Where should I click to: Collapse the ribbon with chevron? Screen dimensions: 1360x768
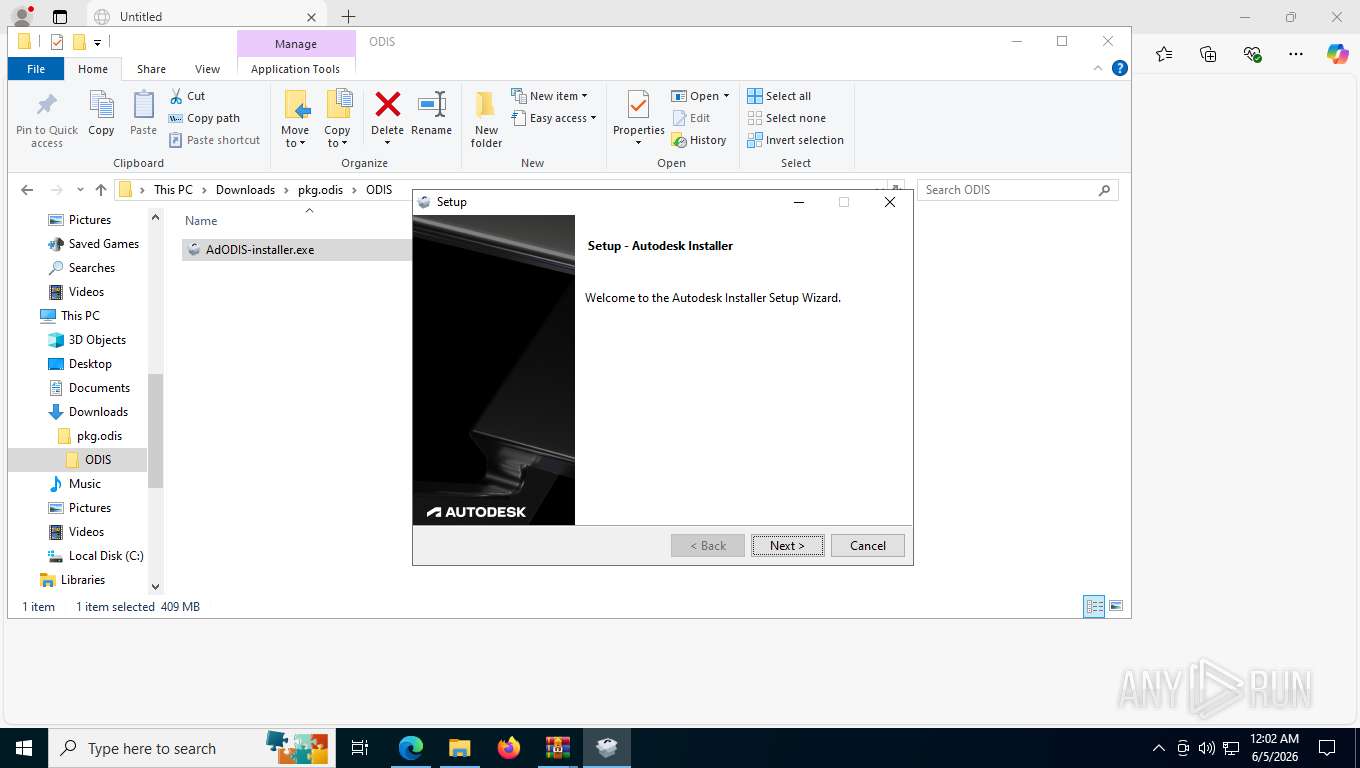(1100, 68)
